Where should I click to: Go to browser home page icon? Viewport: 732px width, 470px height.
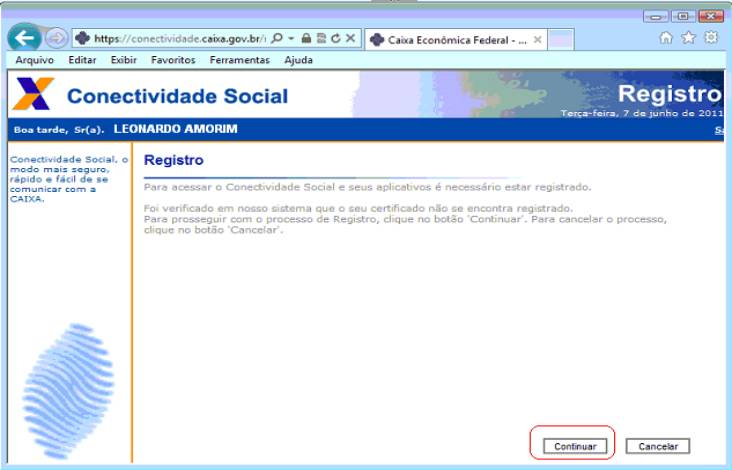pyautogui.click(x=666, y=38)
